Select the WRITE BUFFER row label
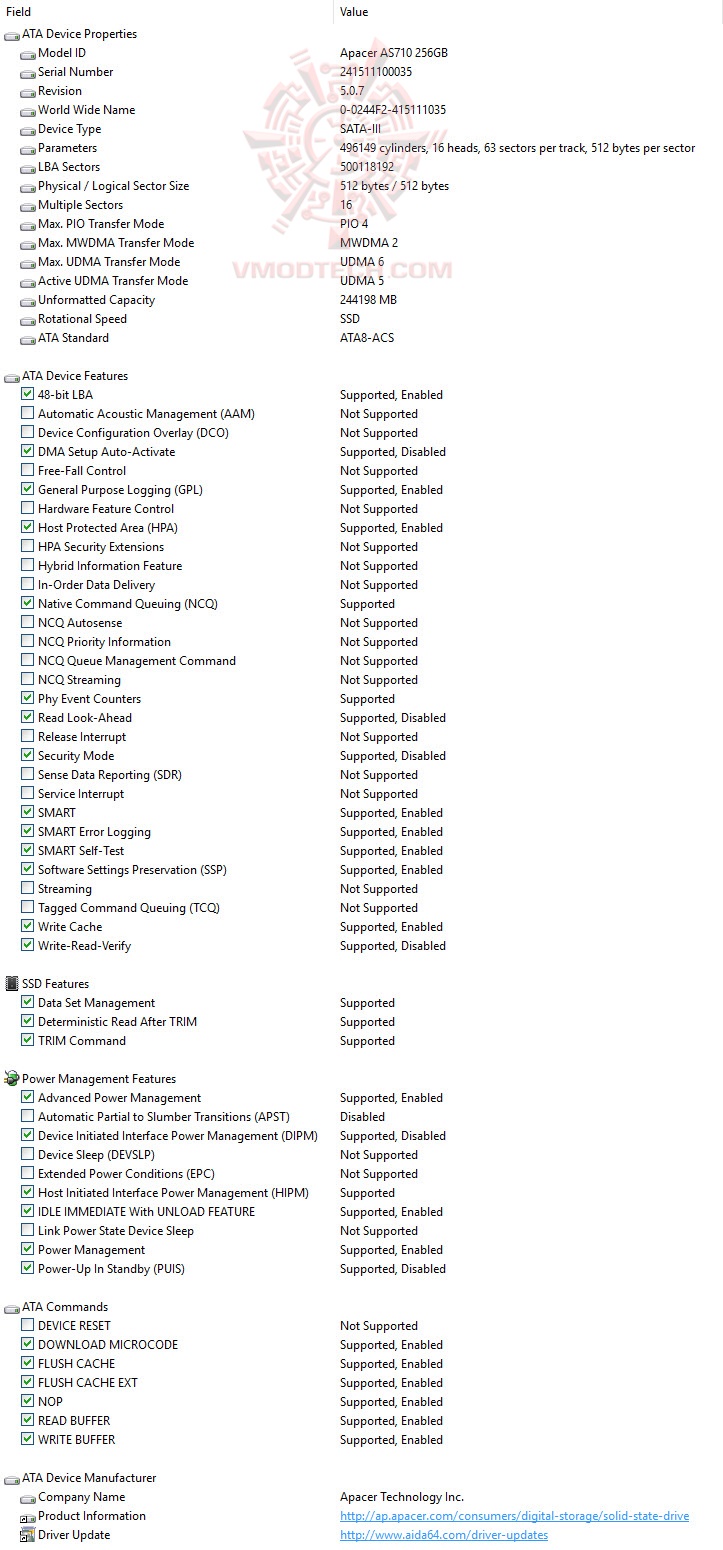 [76, 1440]
